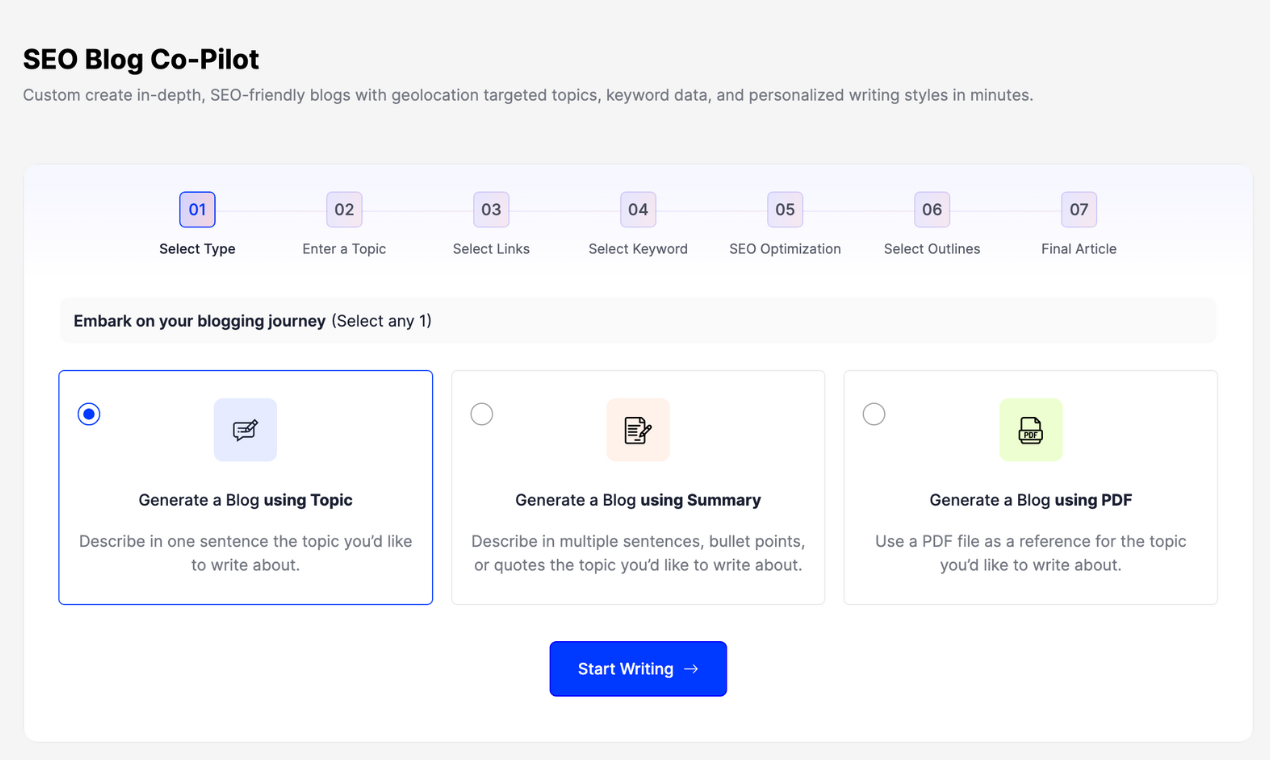Click the PDF file icon

[1031, 430]
